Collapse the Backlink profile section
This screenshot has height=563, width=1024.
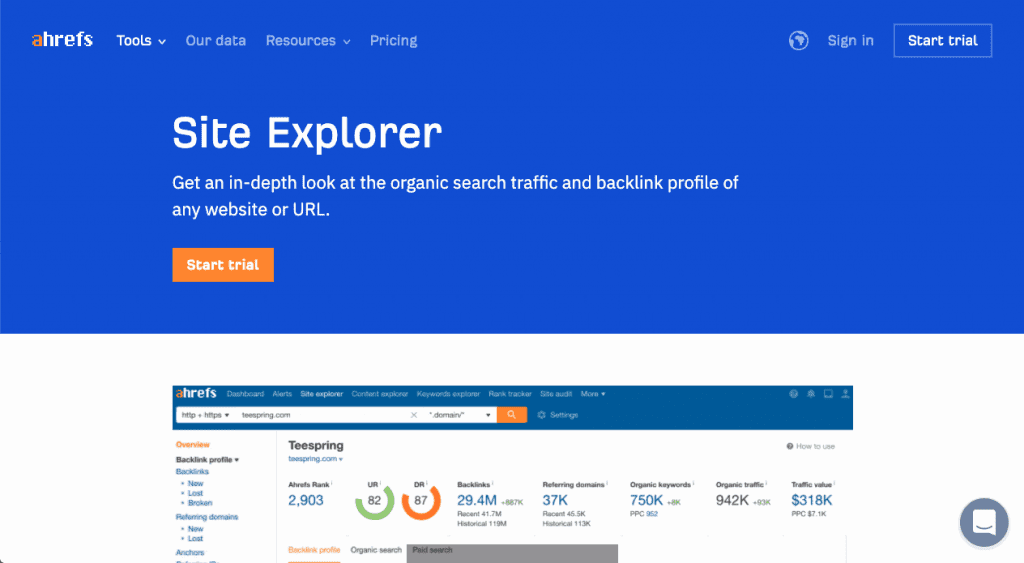(207, 460)
